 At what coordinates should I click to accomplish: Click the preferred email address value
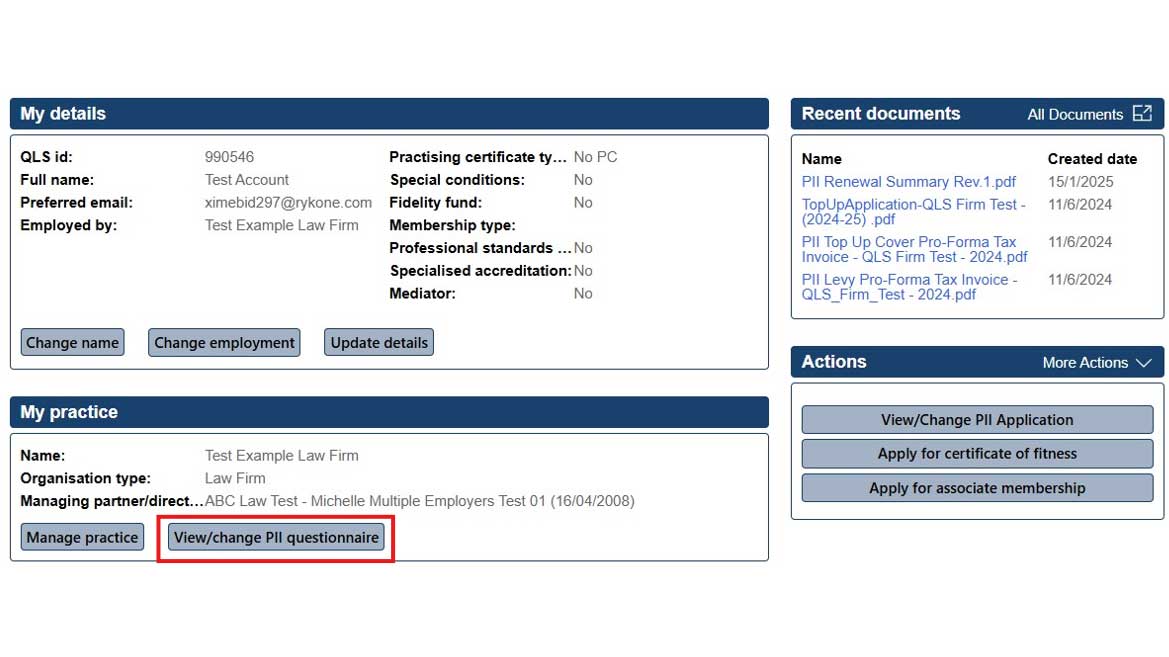tap(288, 203)
